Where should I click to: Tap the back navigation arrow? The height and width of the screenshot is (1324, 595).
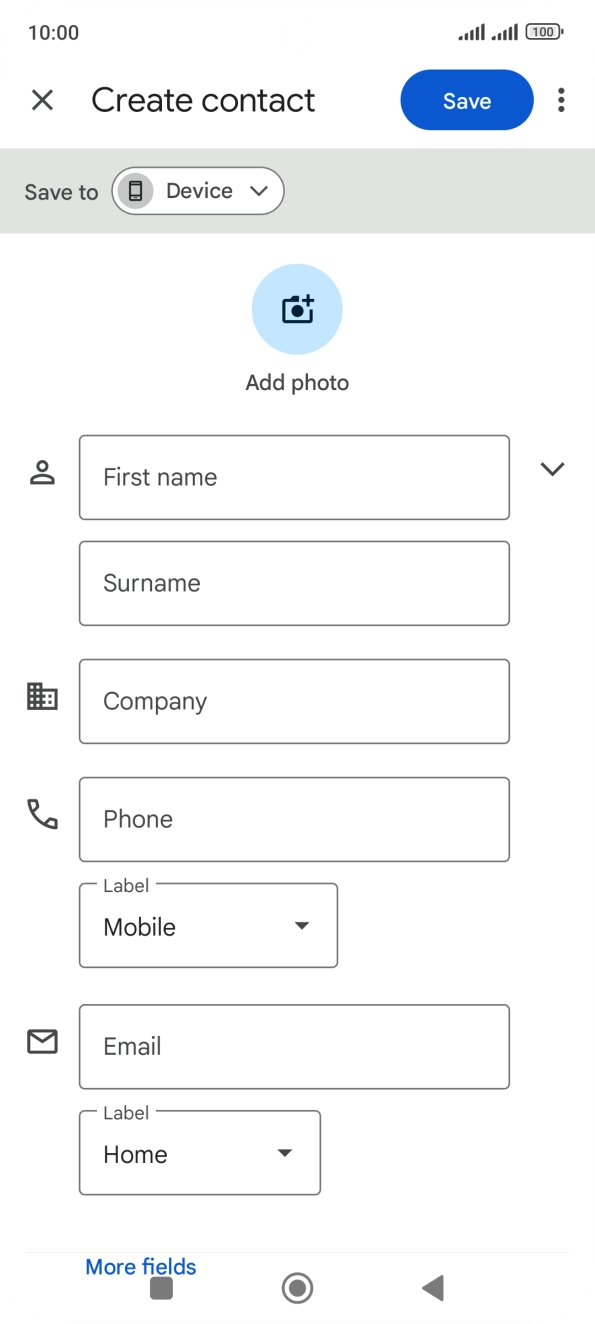(x=432, y=1288)
